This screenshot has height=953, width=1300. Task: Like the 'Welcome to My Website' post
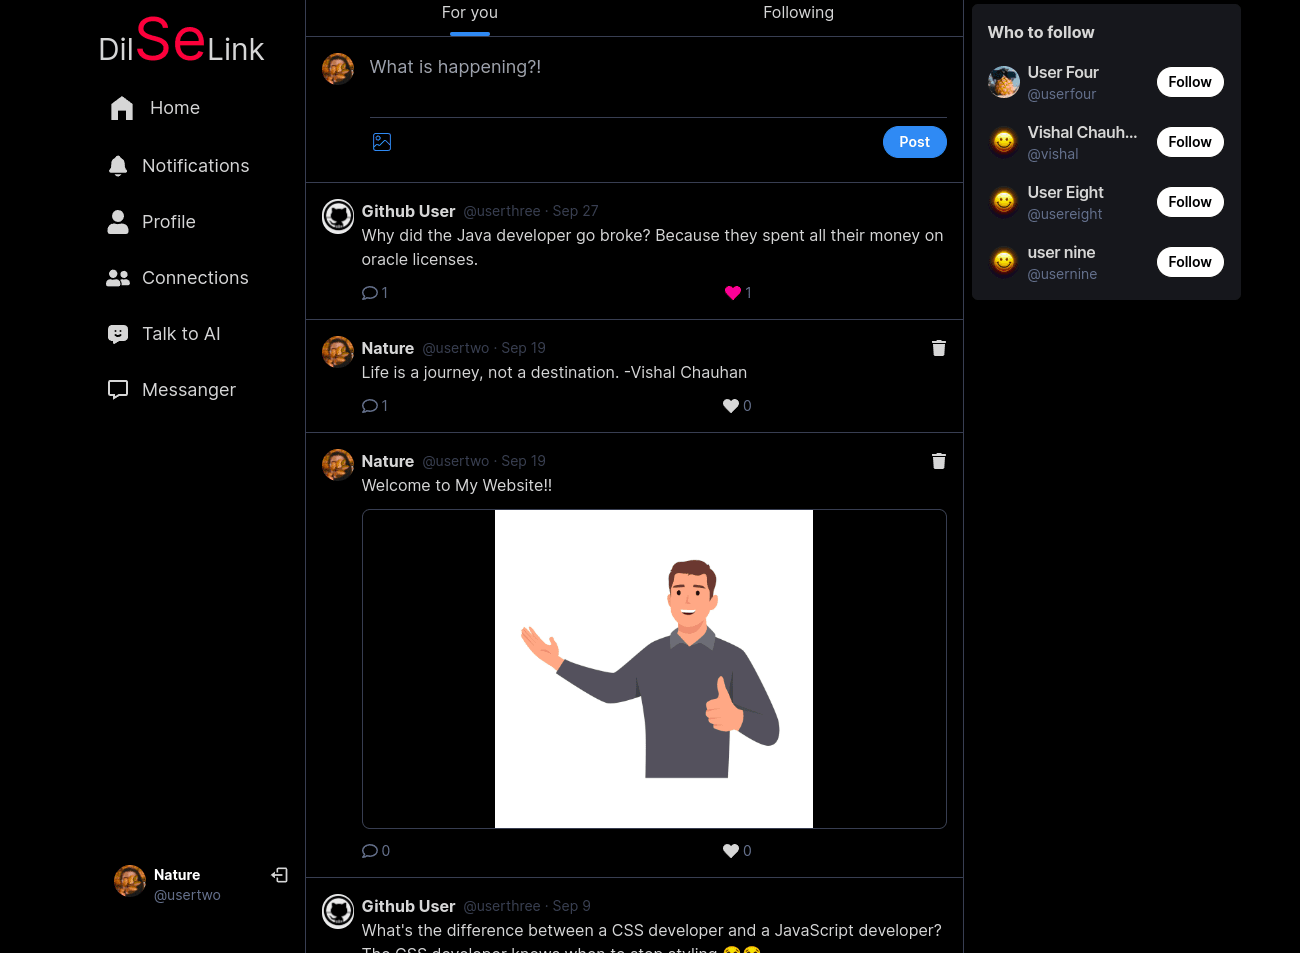tap(731, 851)
